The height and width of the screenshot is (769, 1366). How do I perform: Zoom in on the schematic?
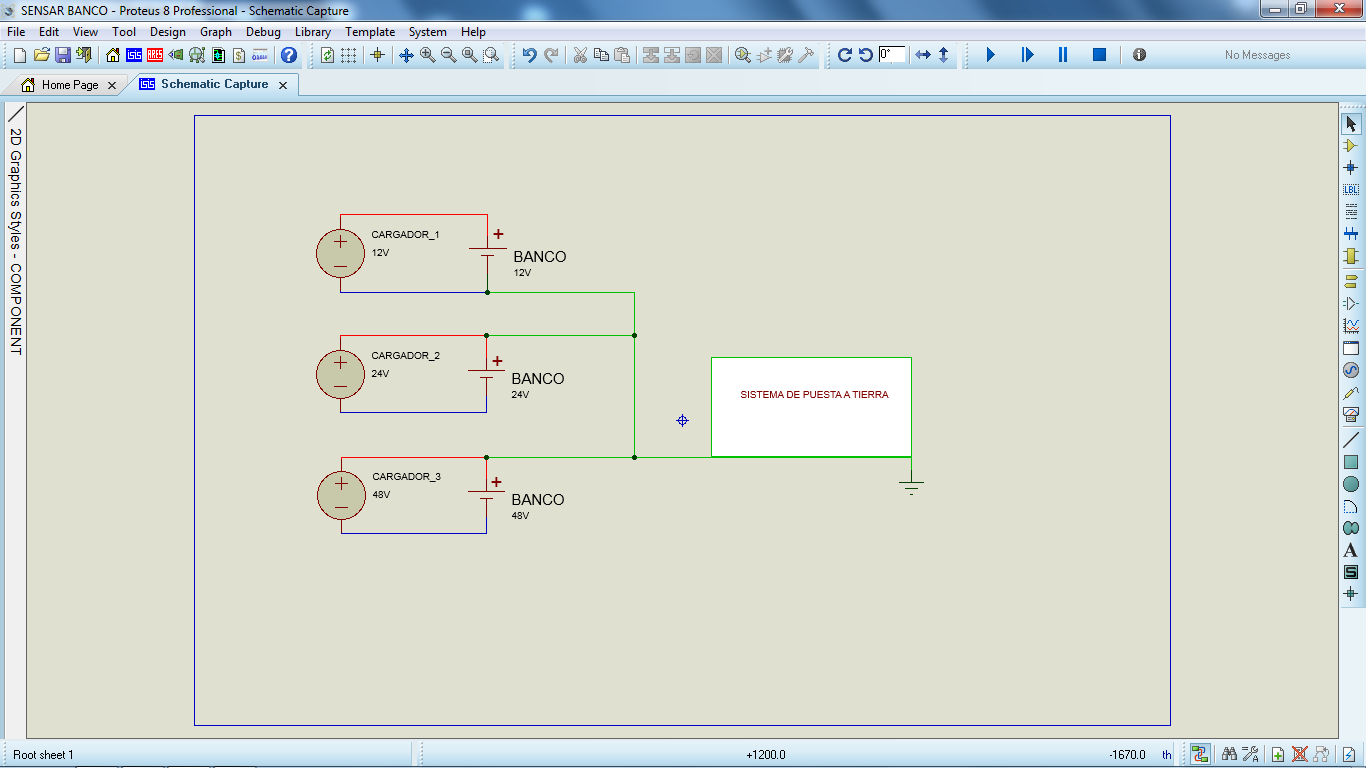point(427,55)
